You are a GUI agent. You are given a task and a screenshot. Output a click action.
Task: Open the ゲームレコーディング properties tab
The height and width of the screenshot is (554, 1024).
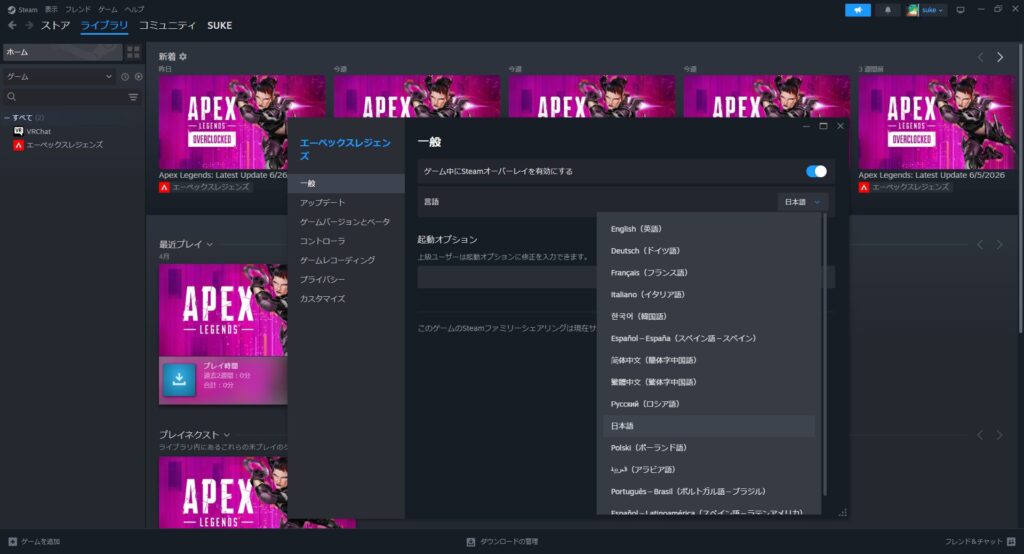click(x=346, y=260)
